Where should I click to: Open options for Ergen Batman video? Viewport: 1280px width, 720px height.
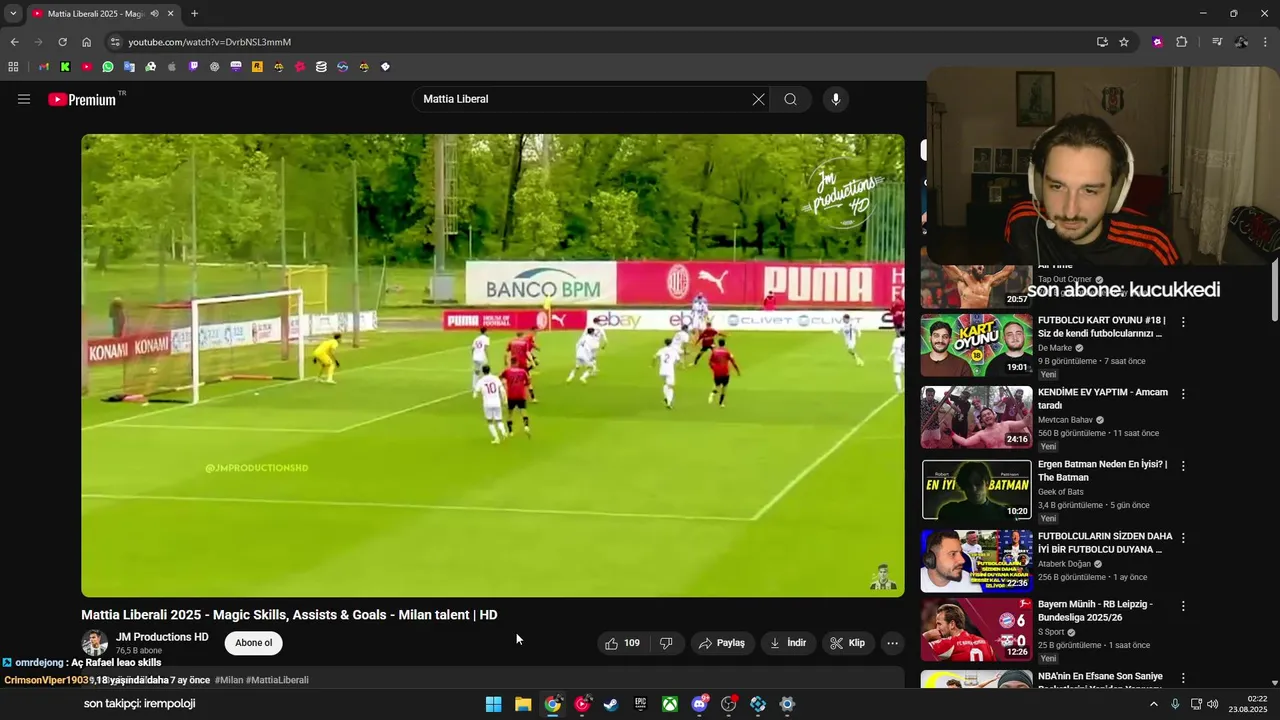[x=1183, y=466]
